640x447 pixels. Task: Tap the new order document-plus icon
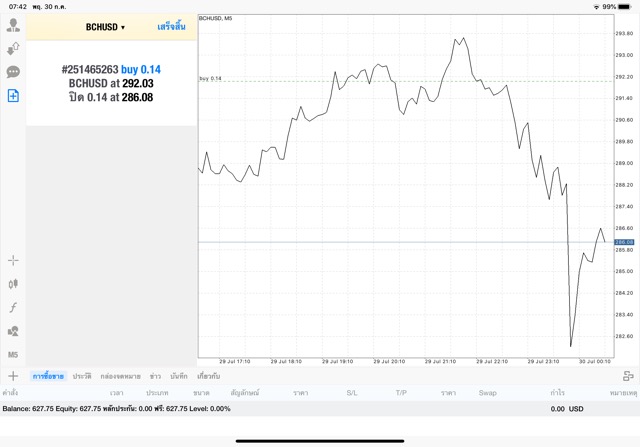(13, 96)
